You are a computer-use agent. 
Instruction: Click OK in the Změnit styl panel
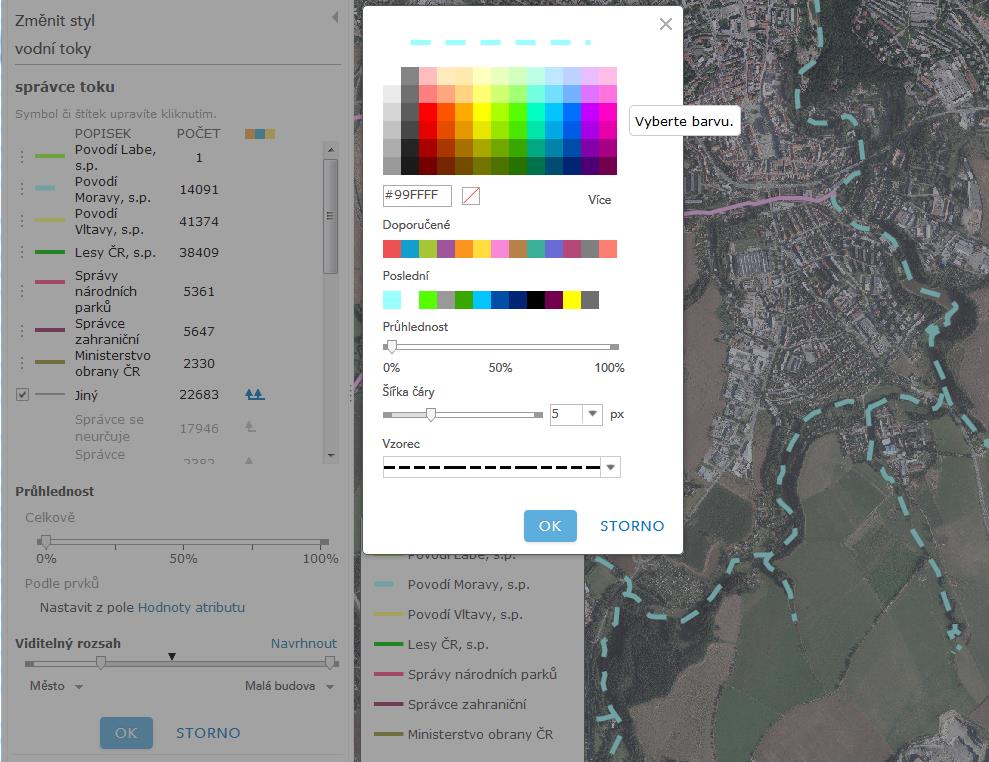tap(126, 733)
